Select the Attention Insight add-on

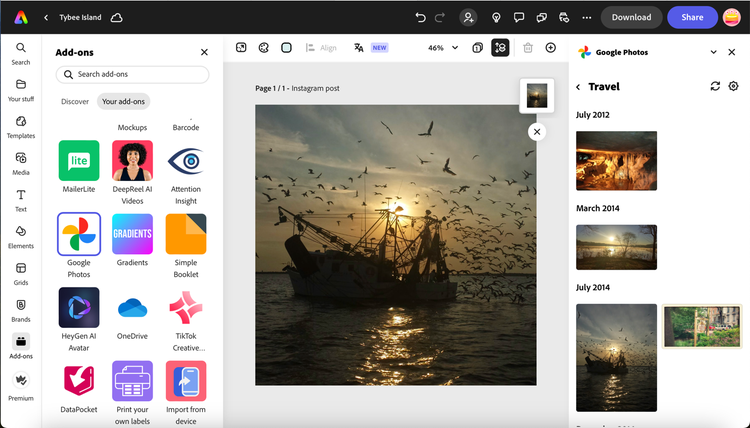coord(186,161)
